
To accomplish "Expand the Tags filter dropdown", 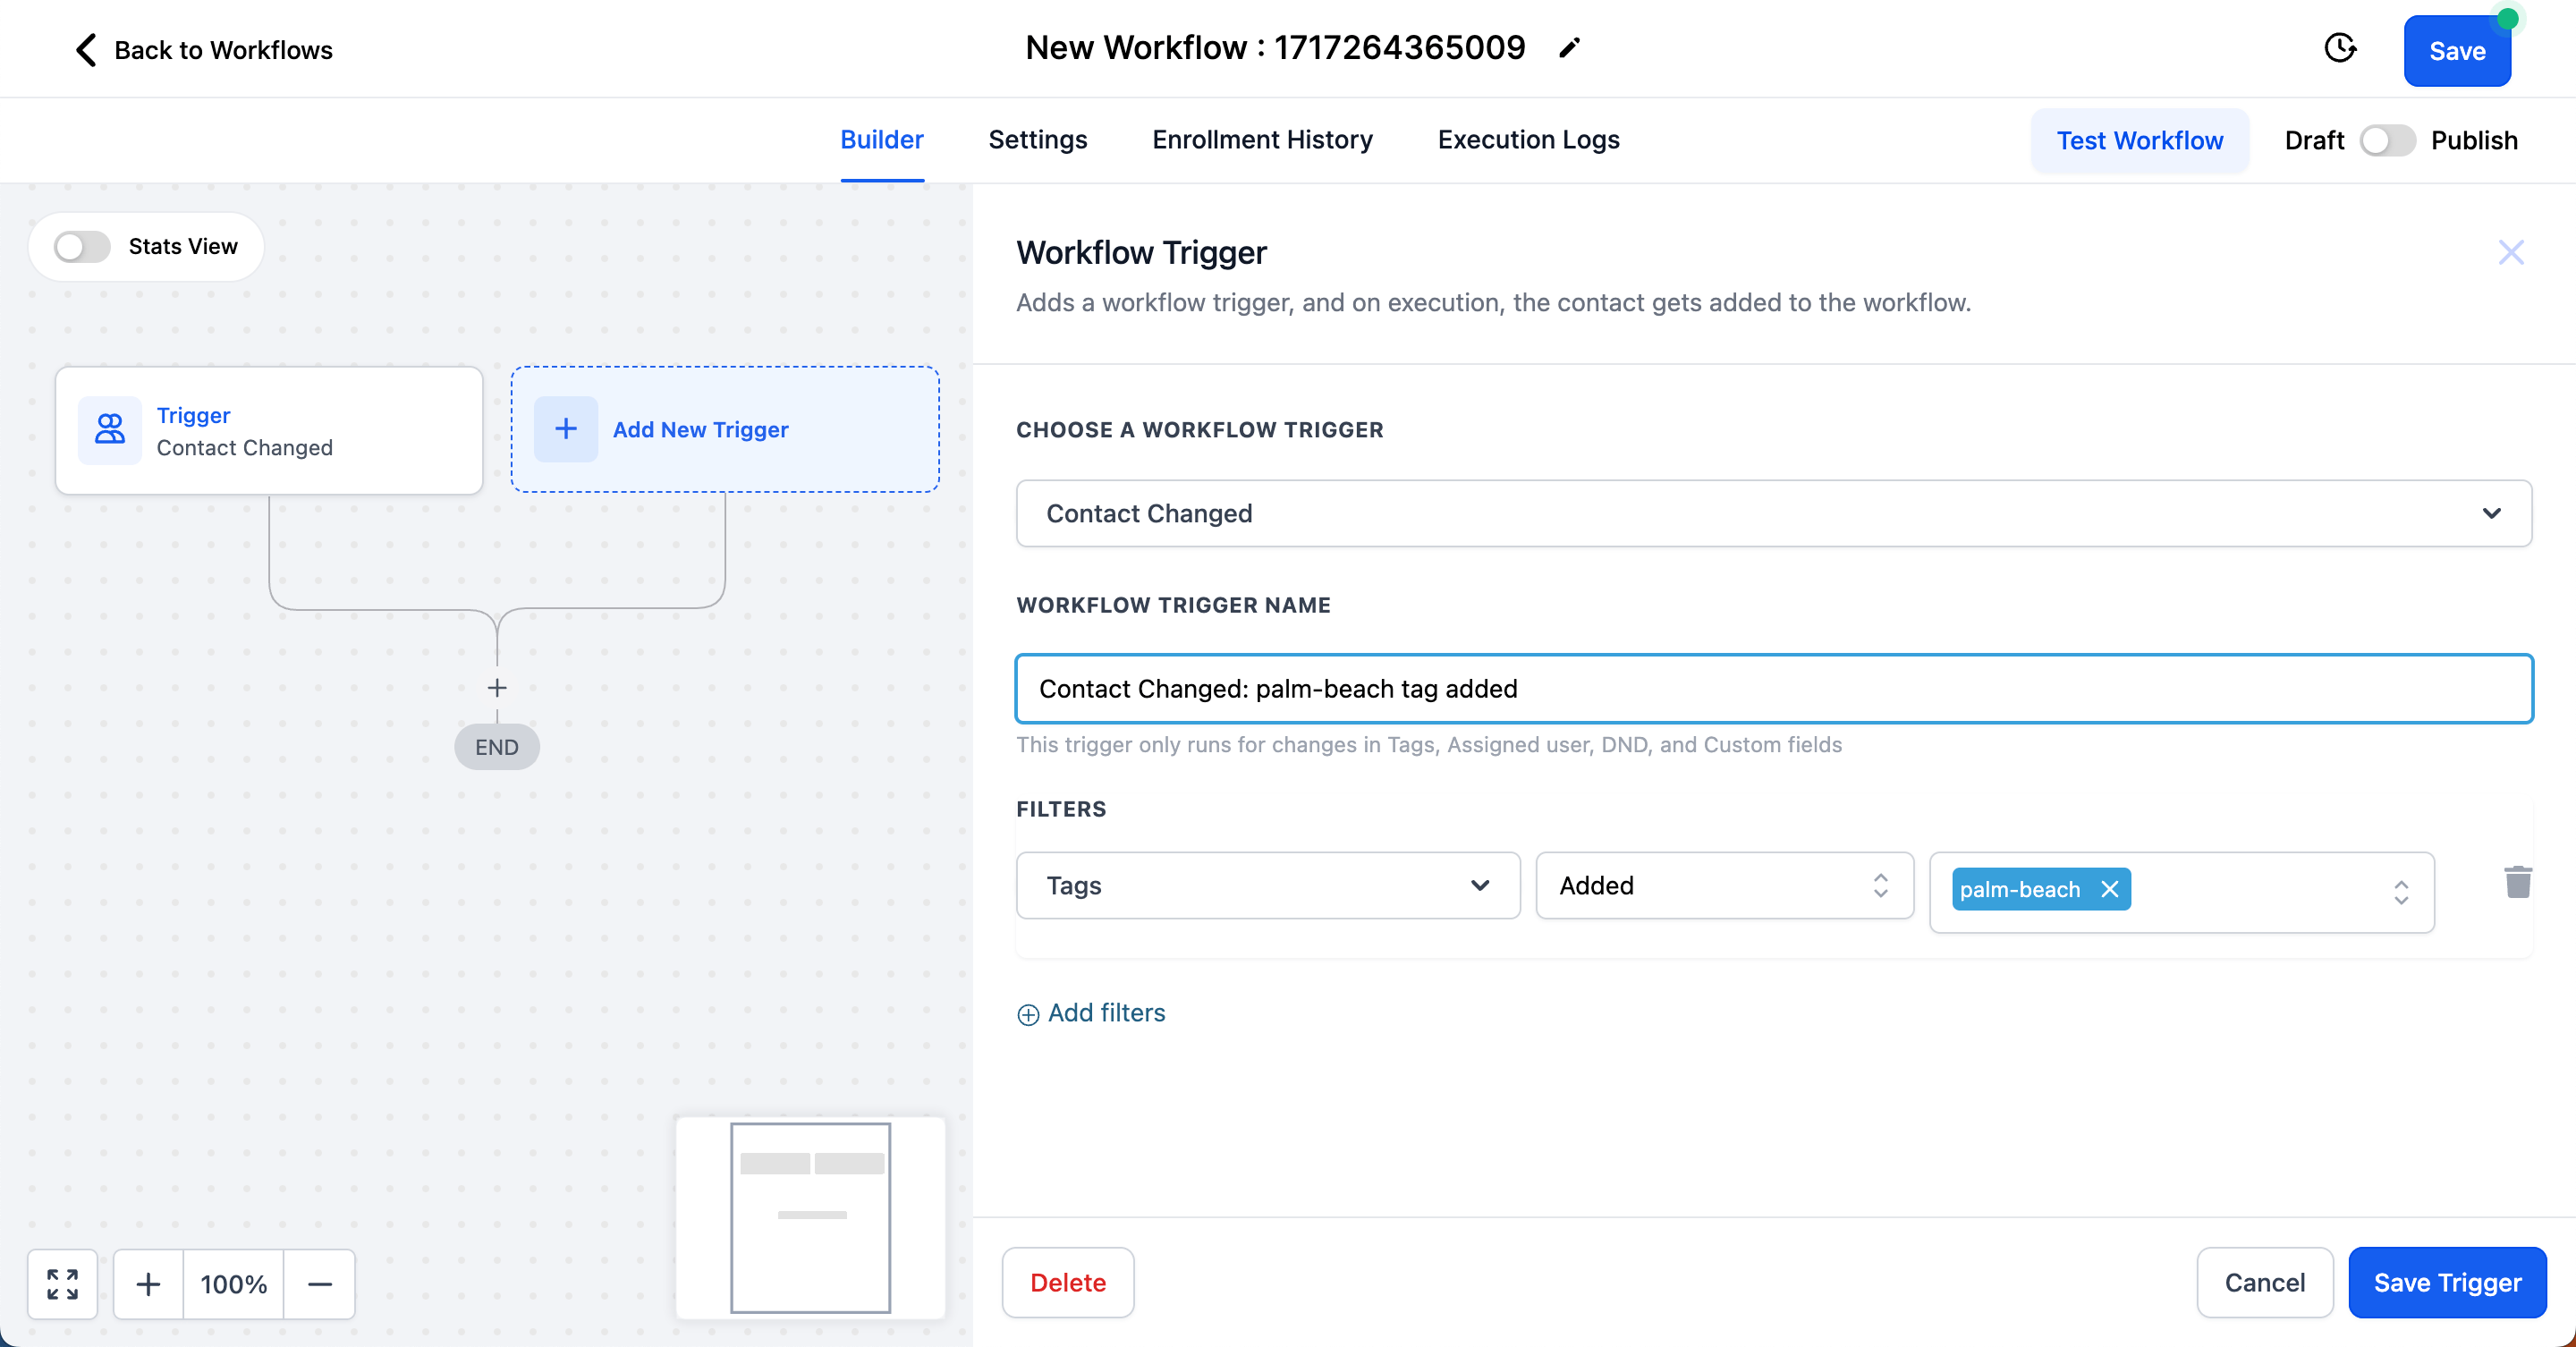I will coord(1267,885).
